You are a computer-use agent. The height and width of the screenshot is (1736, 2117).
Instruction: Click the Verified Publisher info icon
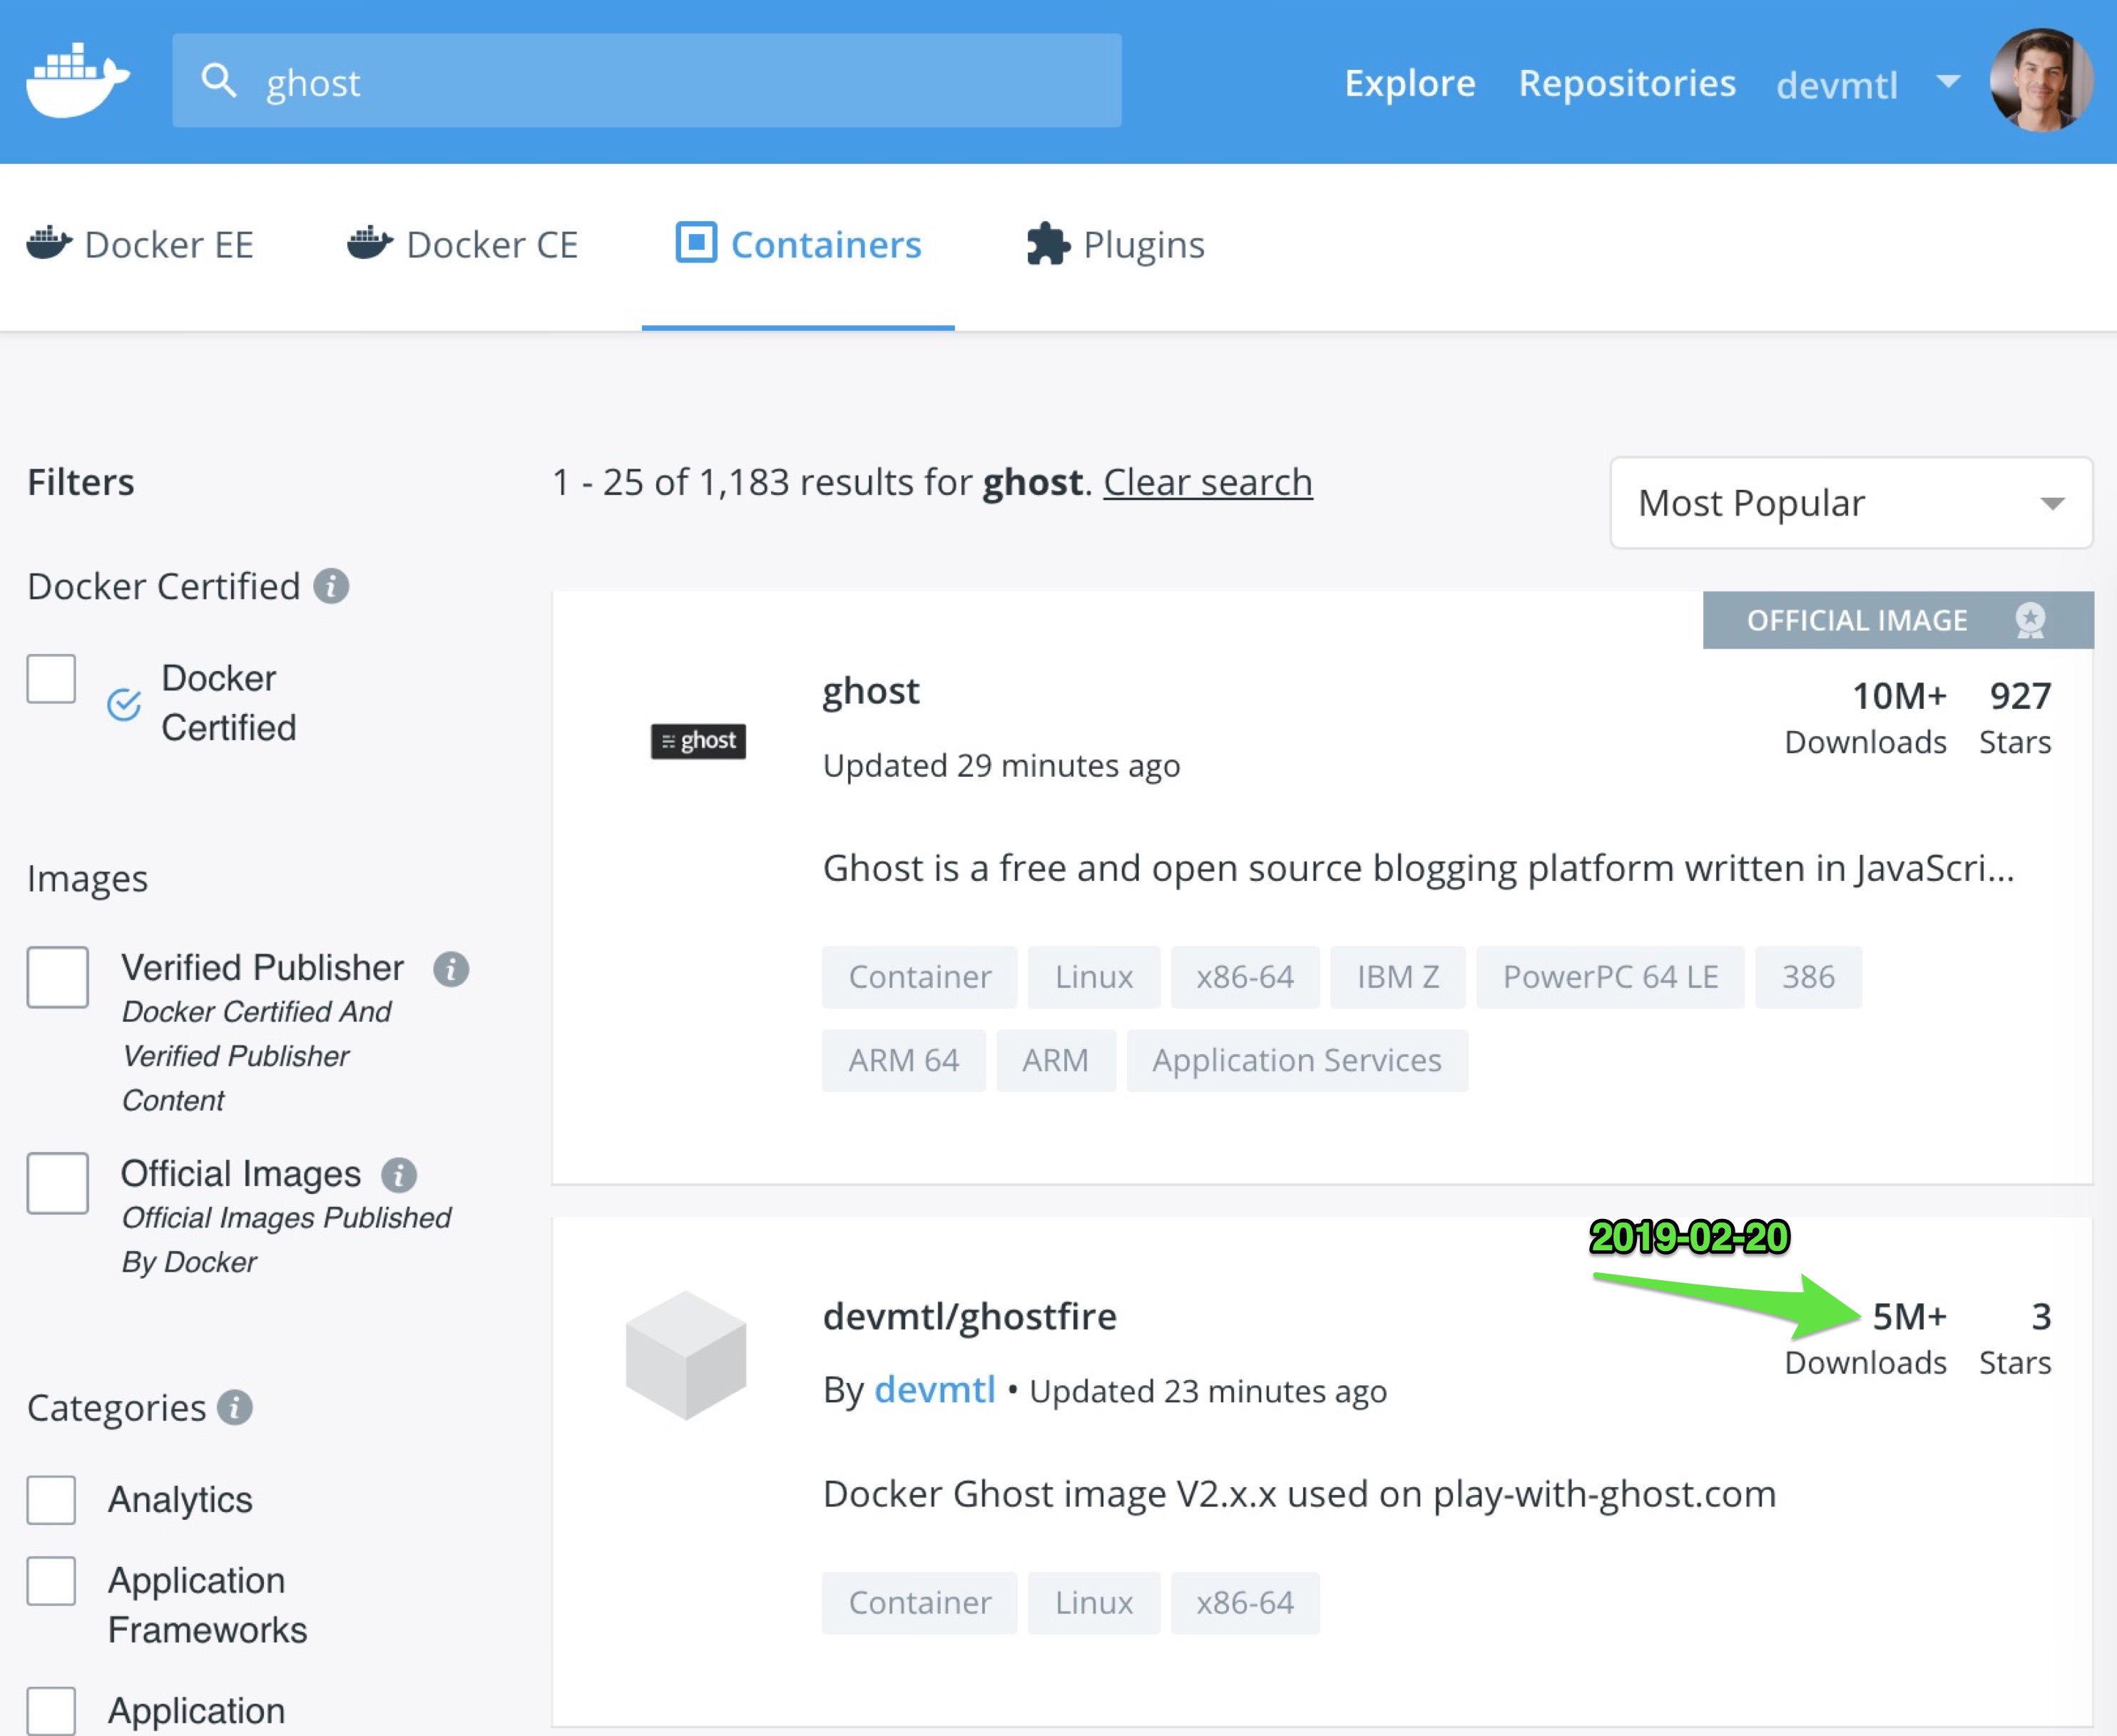451,969
